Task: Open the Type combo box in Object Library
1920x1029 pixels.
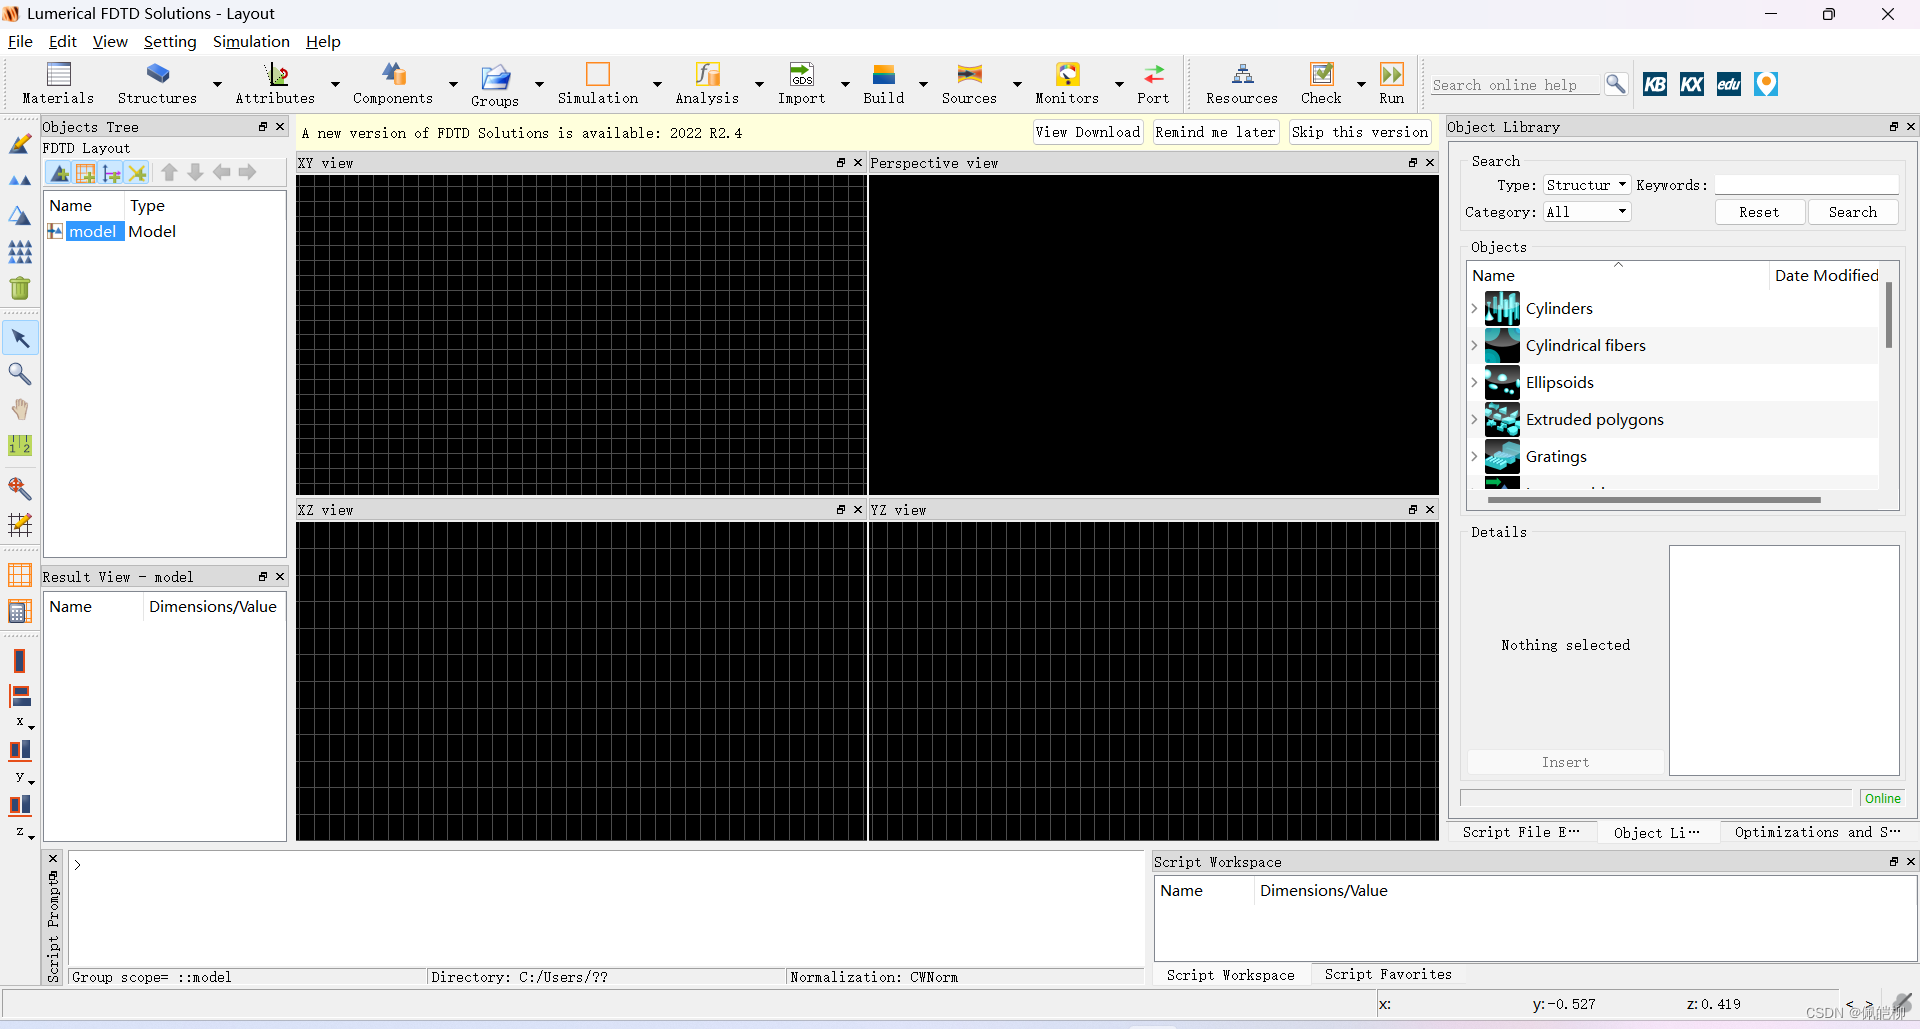Action: pyautogui.click(x=1586, y=185)
